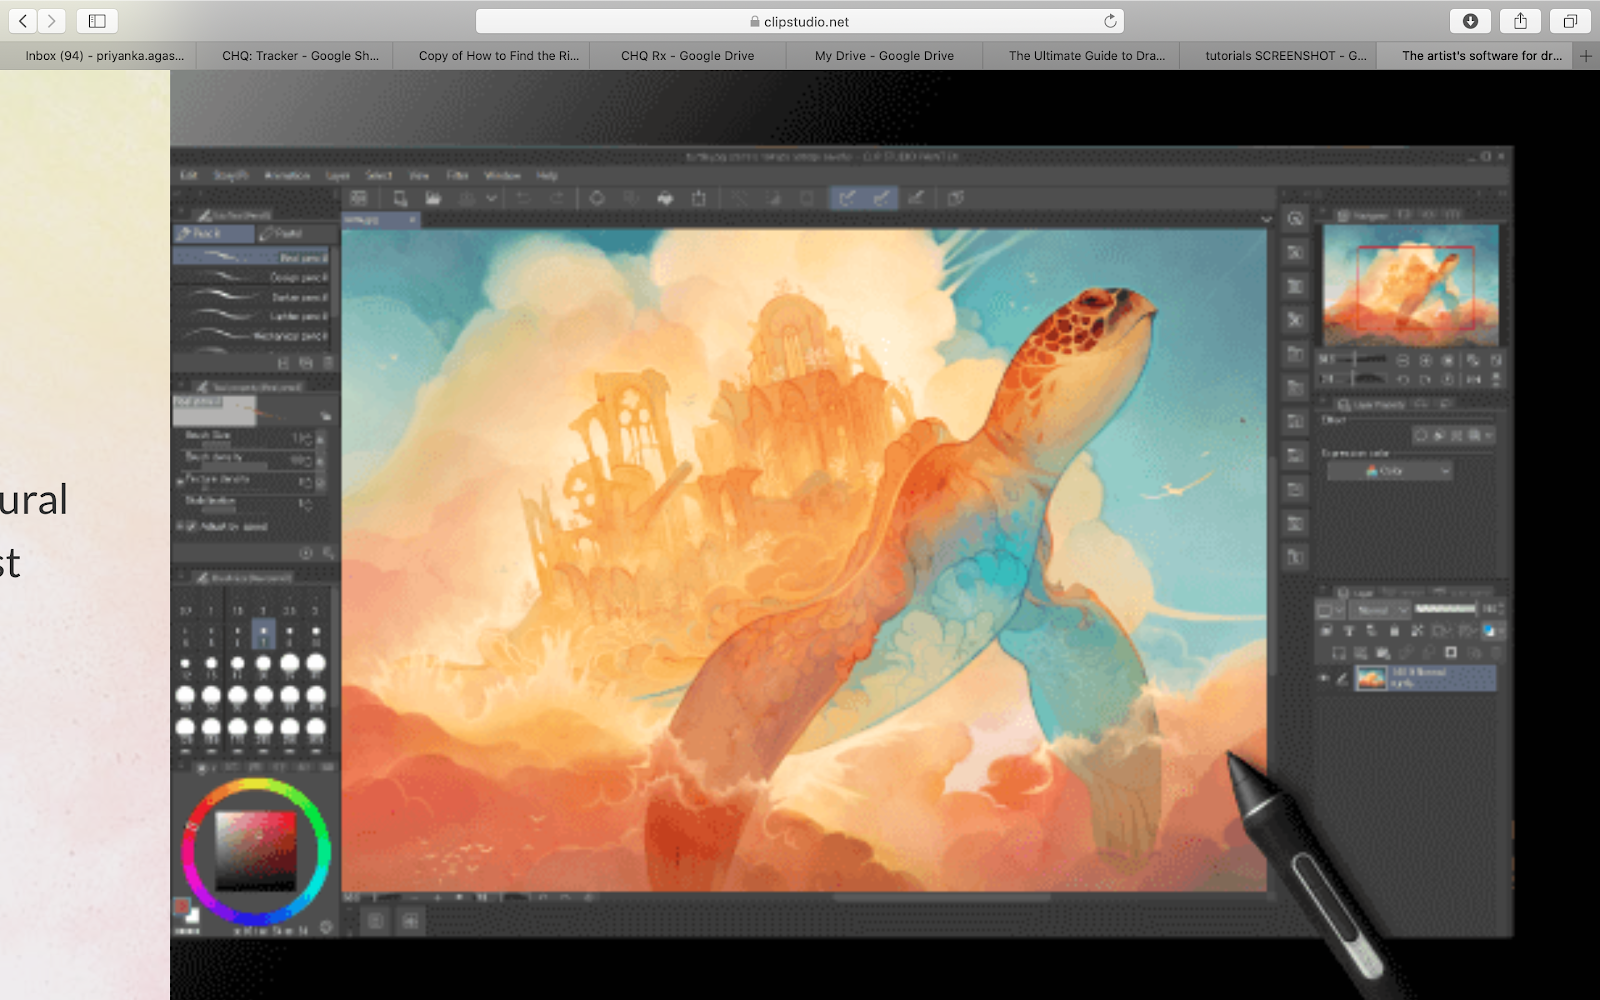Open the Edit menu in Clip Studio
The height and width of the screenshot is (1000, 1600).
[x=189, y=175]
